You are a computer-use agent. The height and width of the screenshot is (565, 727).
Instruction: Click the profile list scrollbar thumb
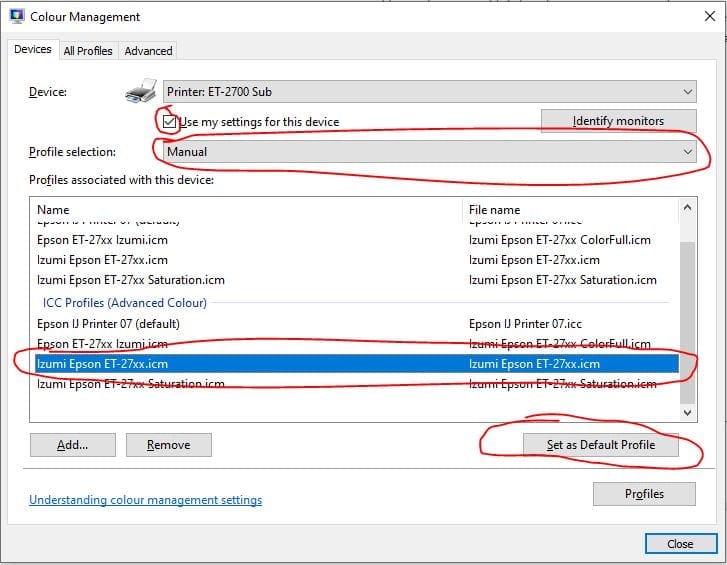point(687,322)
